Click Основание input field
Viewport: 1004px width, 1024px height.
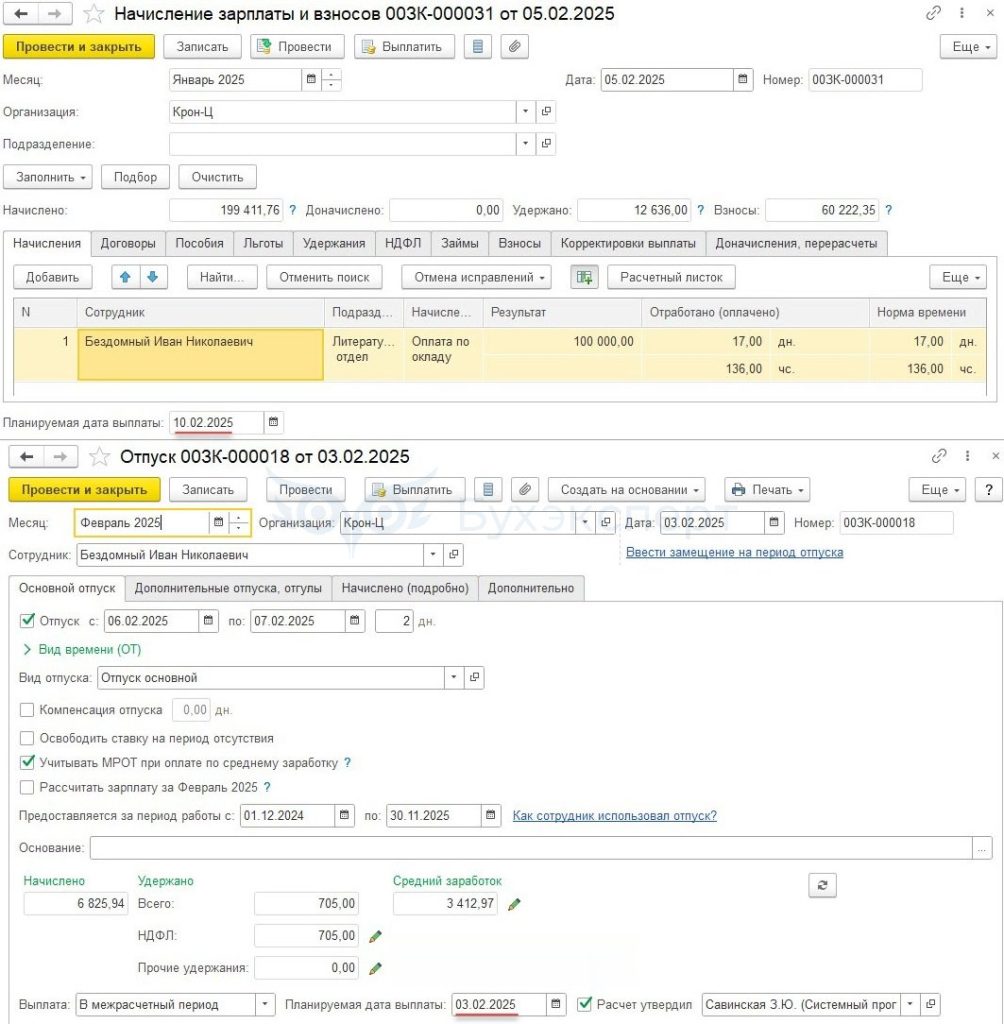click(531, 848)
